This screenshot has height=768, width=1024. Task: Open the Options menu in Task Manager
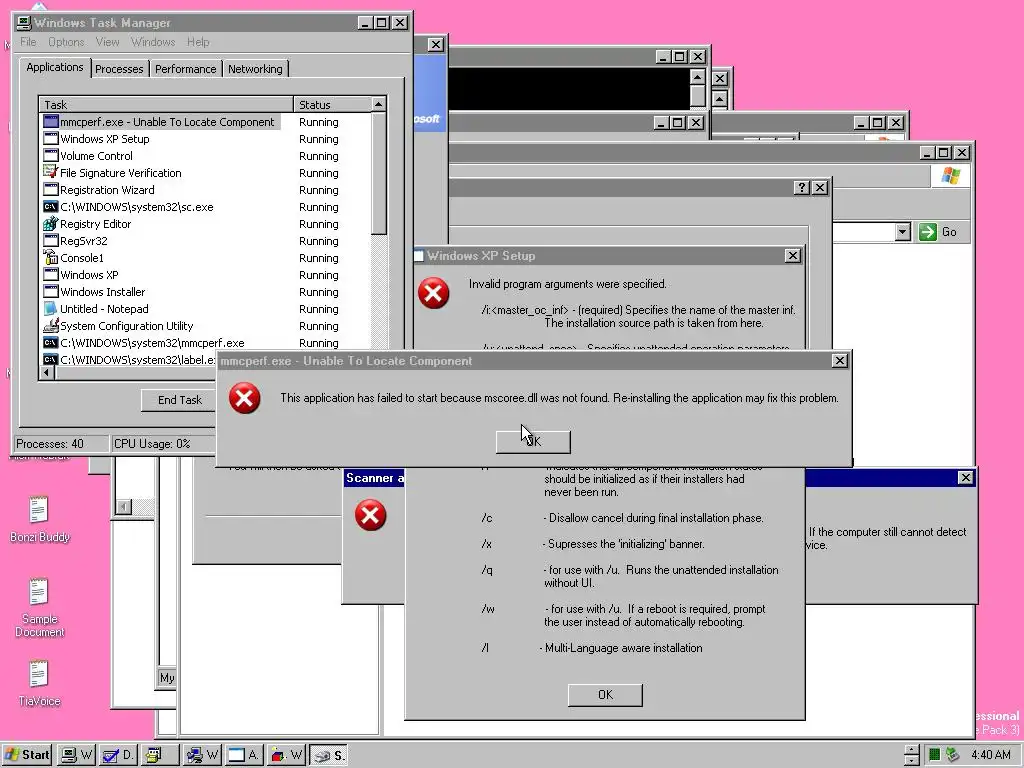tap(66, 42)
